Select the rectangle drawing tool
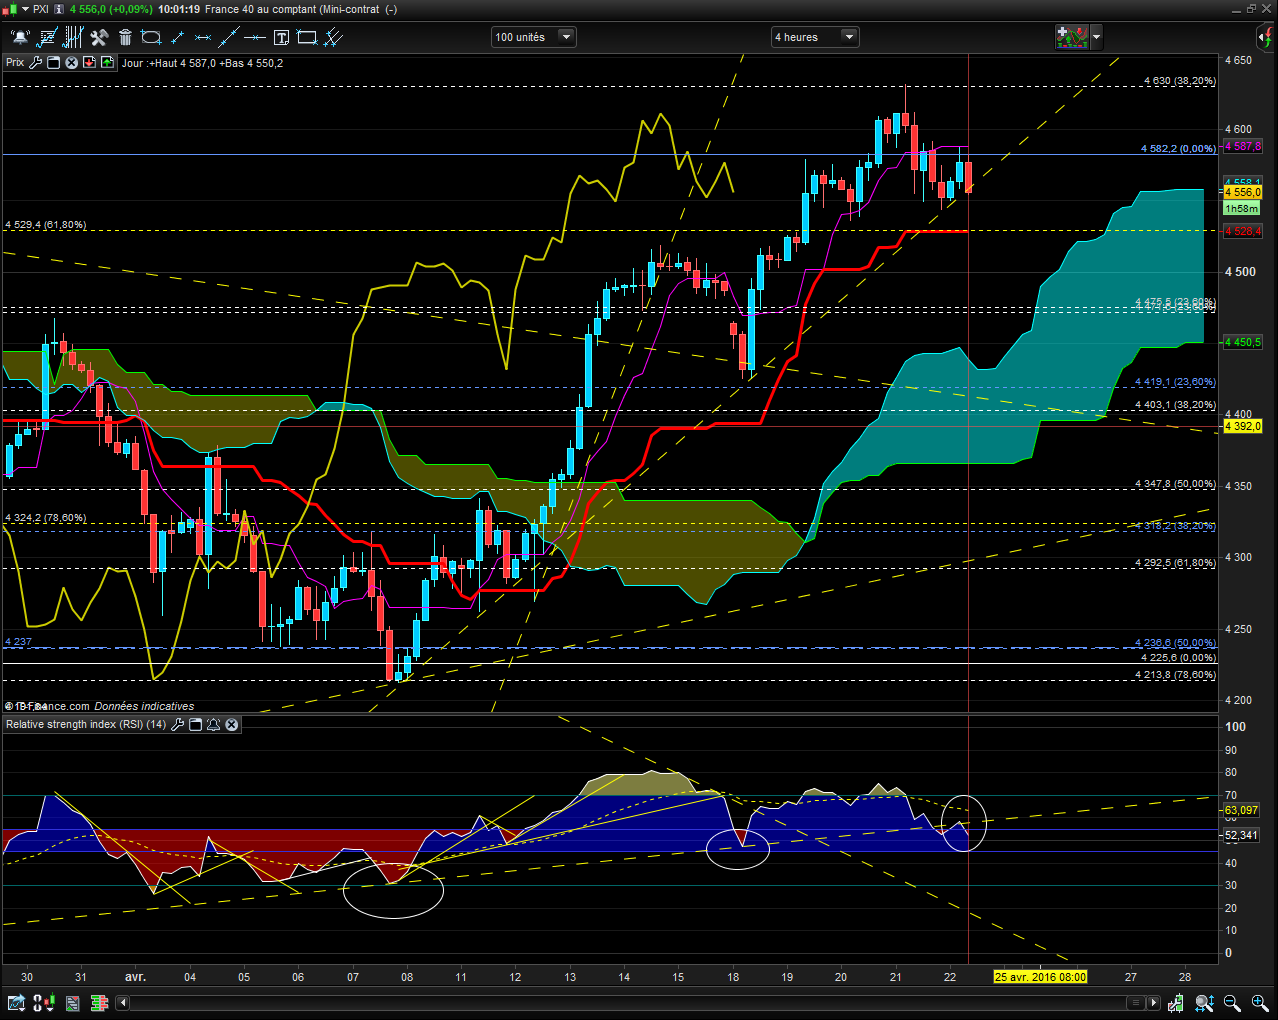This screenshot has height=1020, width=1278. click(x=307, y=38)
